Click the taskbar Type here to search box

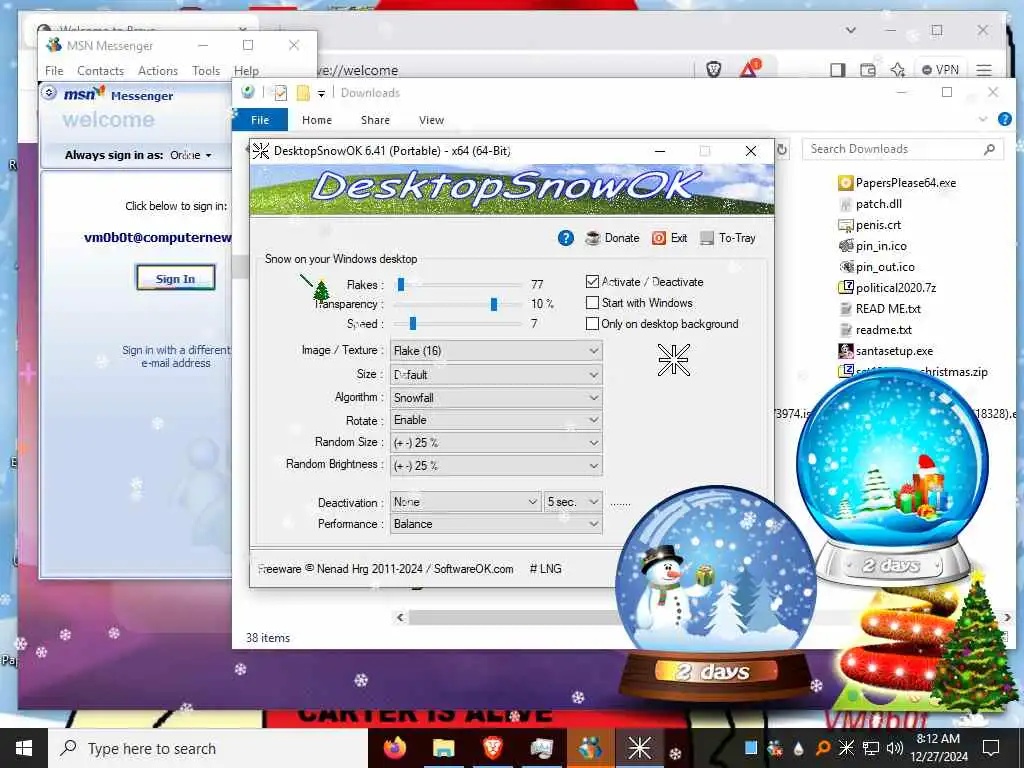(x=208, y=748)
